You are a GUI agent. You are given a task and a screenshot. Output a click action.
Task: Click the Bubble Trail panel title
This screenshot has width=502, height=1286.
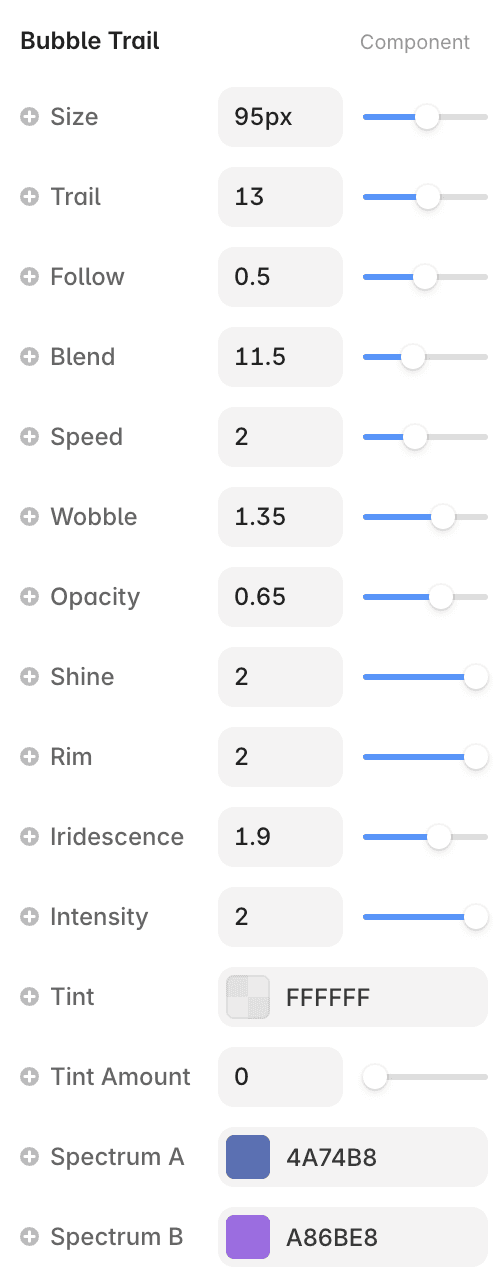click(x=90, y=41)
